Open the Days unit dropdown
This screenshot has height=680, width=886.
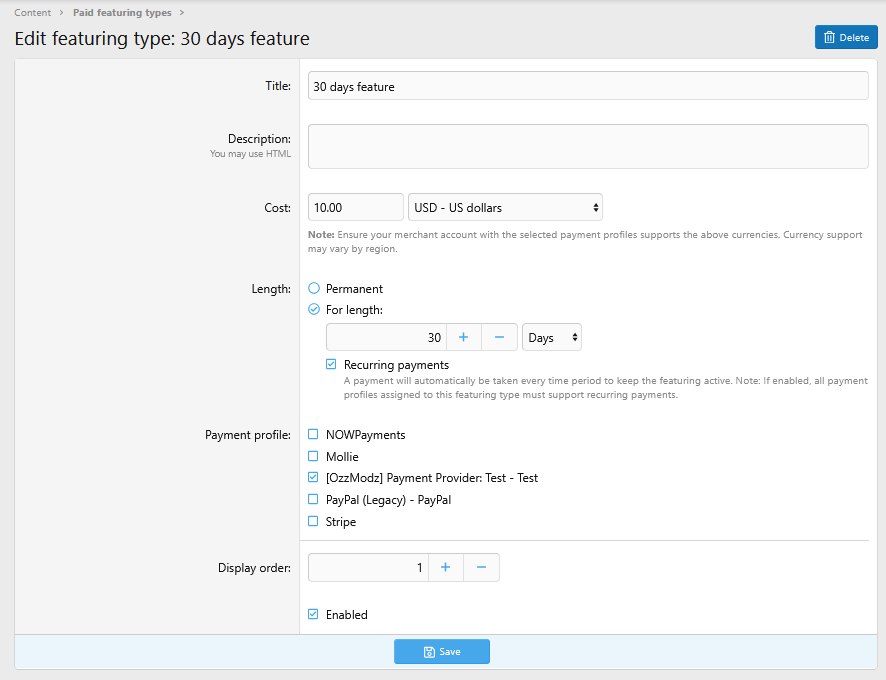point(551,337)
